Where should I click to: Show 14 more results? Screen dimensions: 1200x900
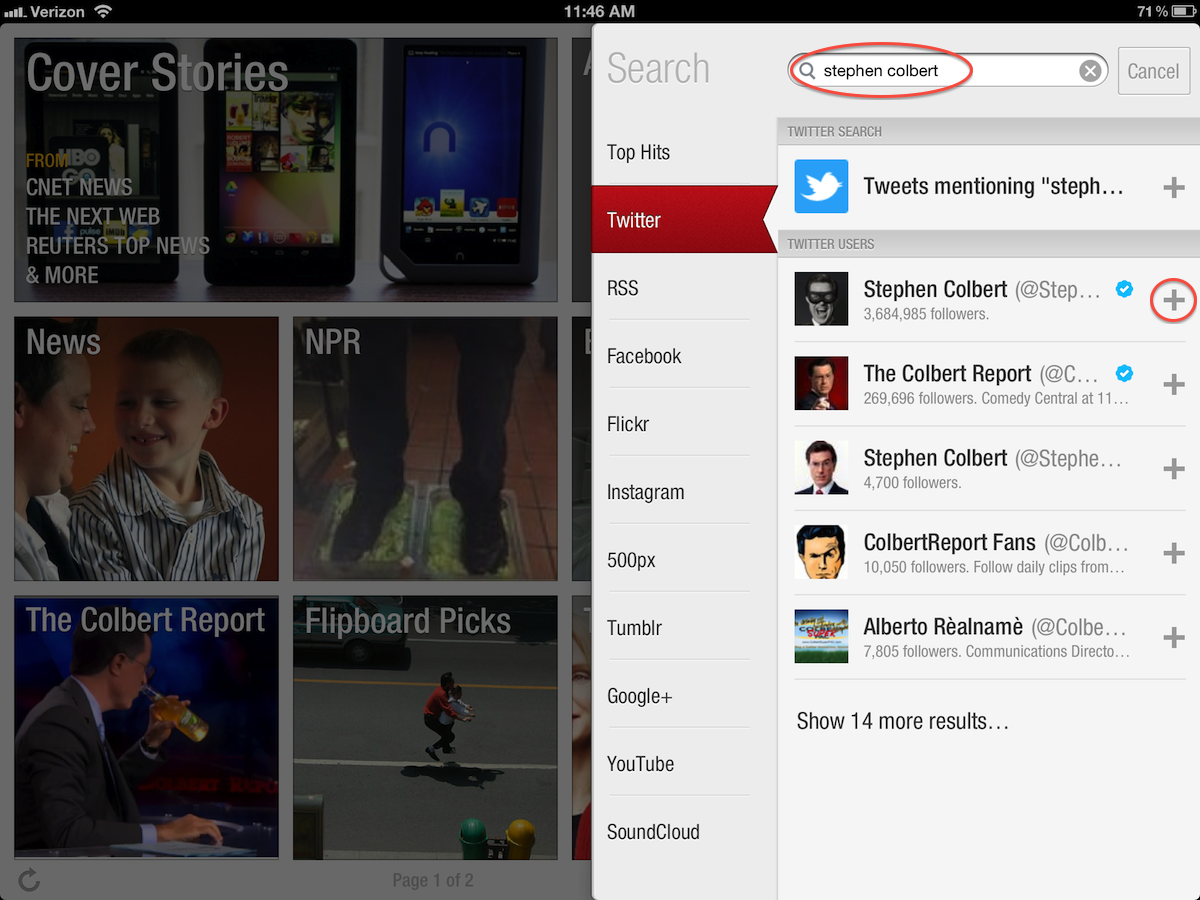902,721
